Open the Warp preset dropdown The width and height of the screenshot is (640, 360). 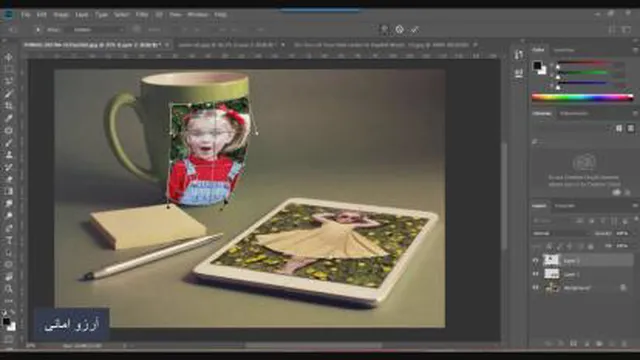(x=98, y=30)
